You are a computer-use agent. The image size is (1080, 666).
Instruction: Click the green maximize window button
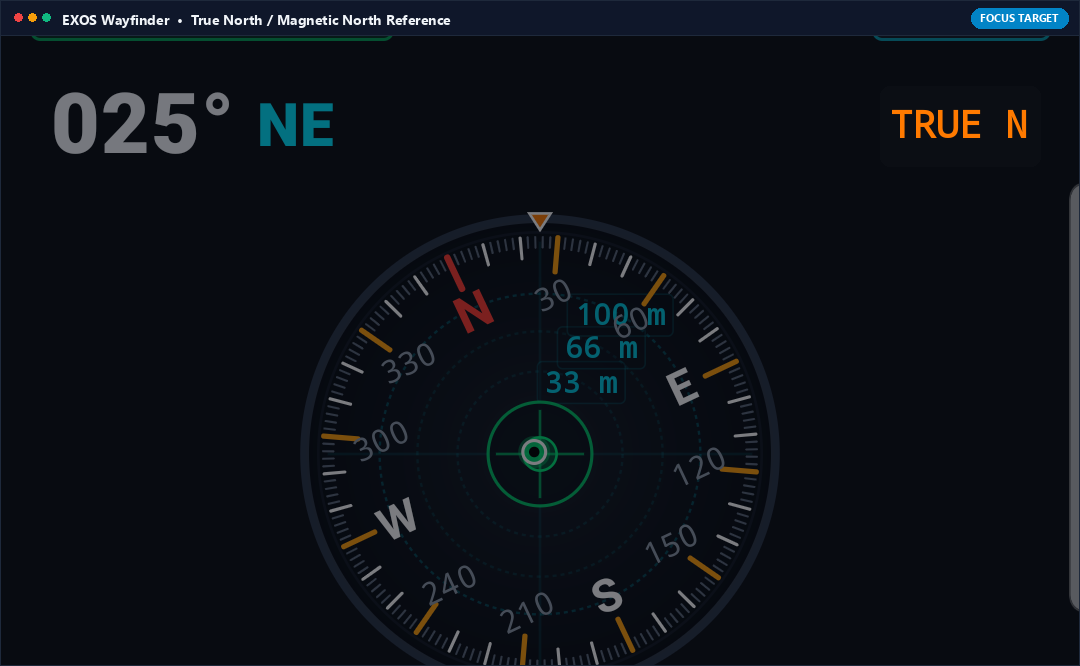pyautogui.click(x=47, y=18)
